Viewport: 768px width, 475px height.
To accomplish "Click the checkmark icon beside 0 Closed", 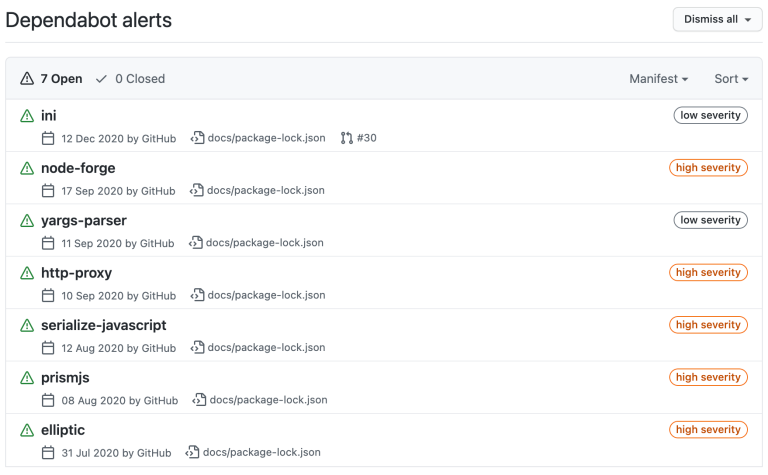I will (101, 79).
